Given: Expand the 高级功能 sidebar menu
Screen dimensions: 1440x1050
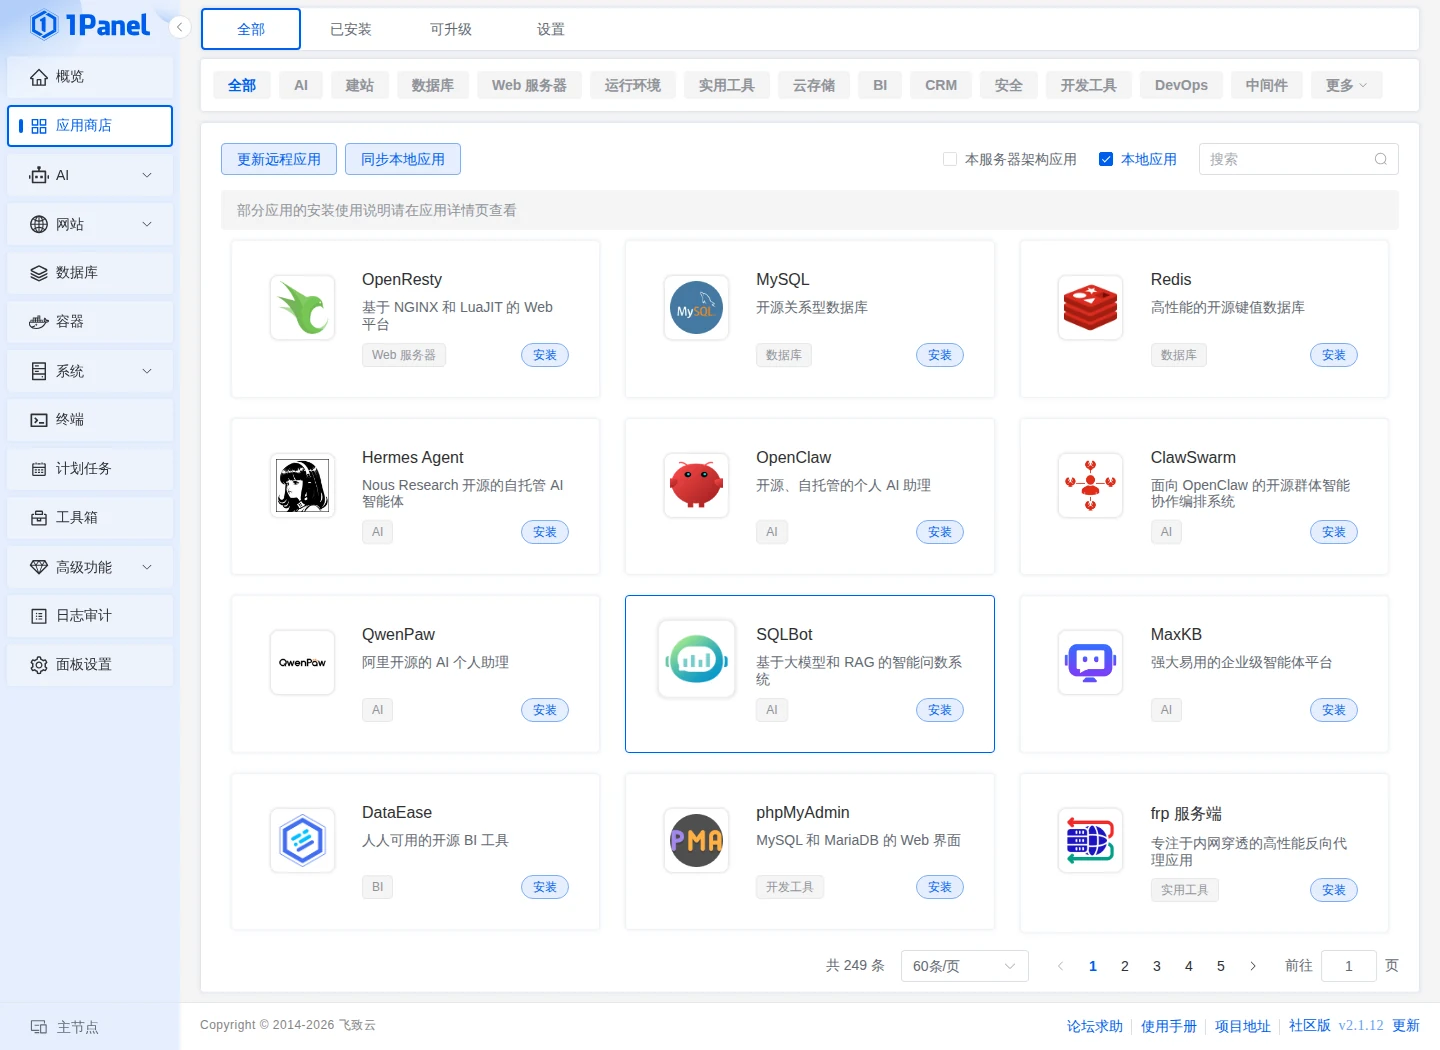Looking at the screenshot, I should tap(90, 567).
